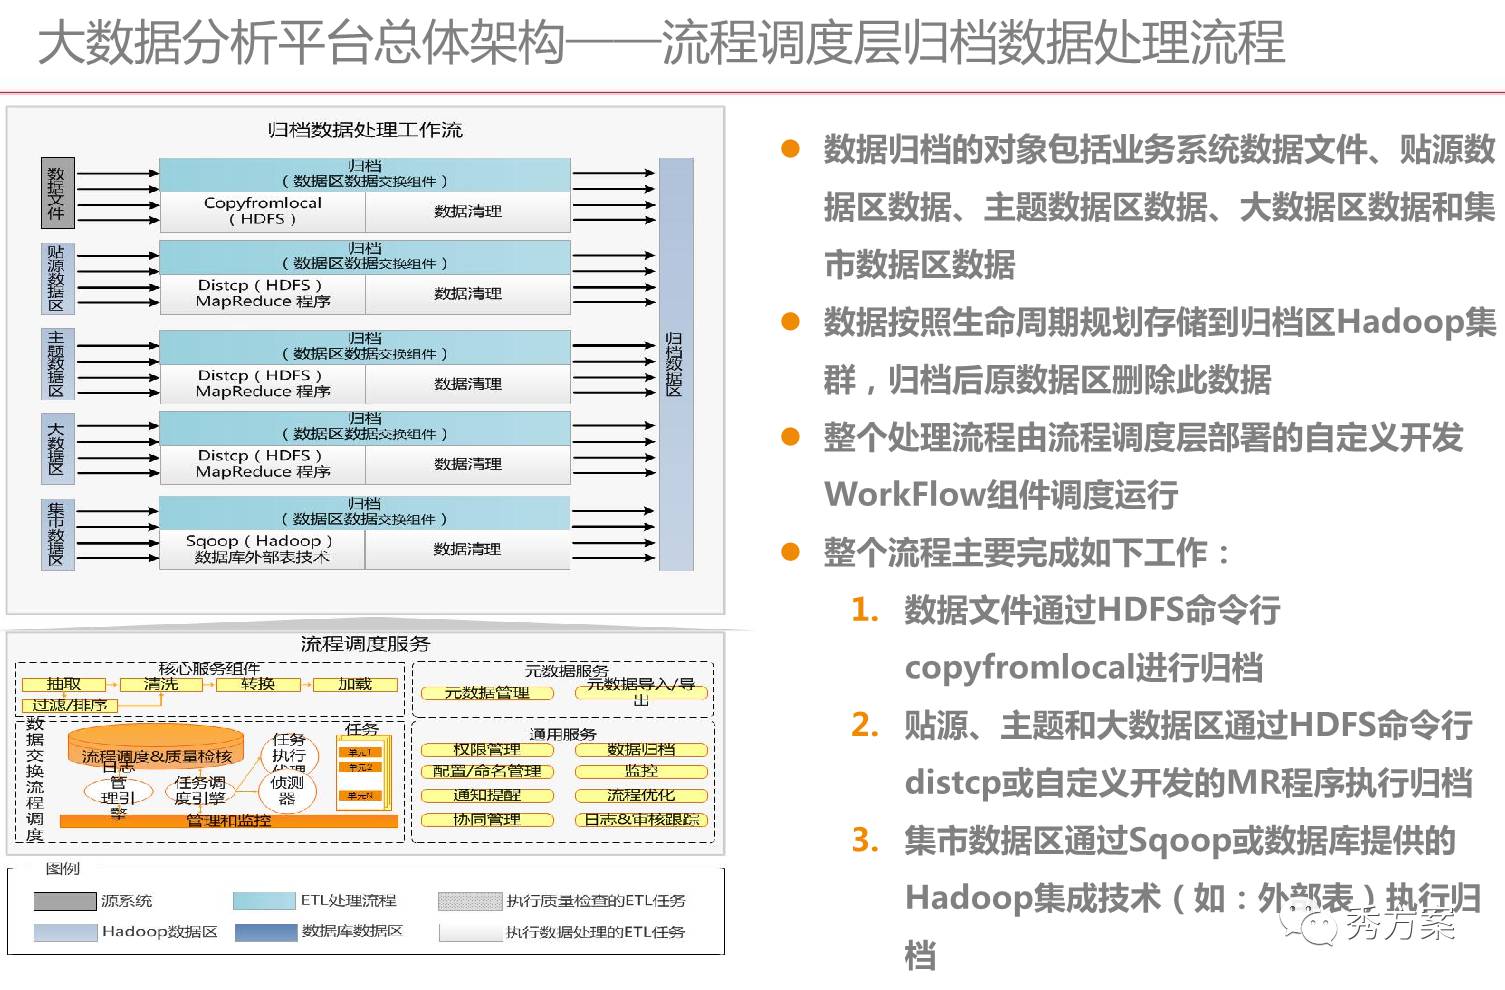Select the 加载 component box
The image size is (1505, 990).
click(x=355, y=684)
